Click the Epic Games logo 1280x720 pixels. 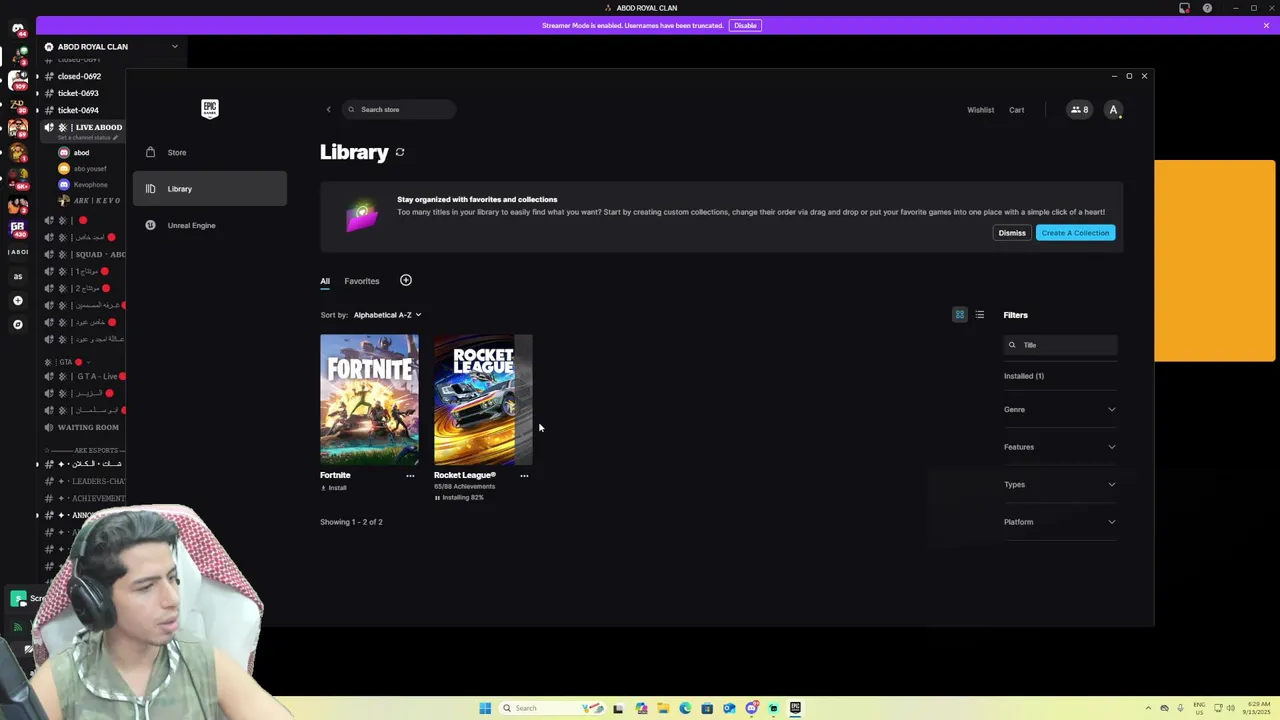[210, 108]
